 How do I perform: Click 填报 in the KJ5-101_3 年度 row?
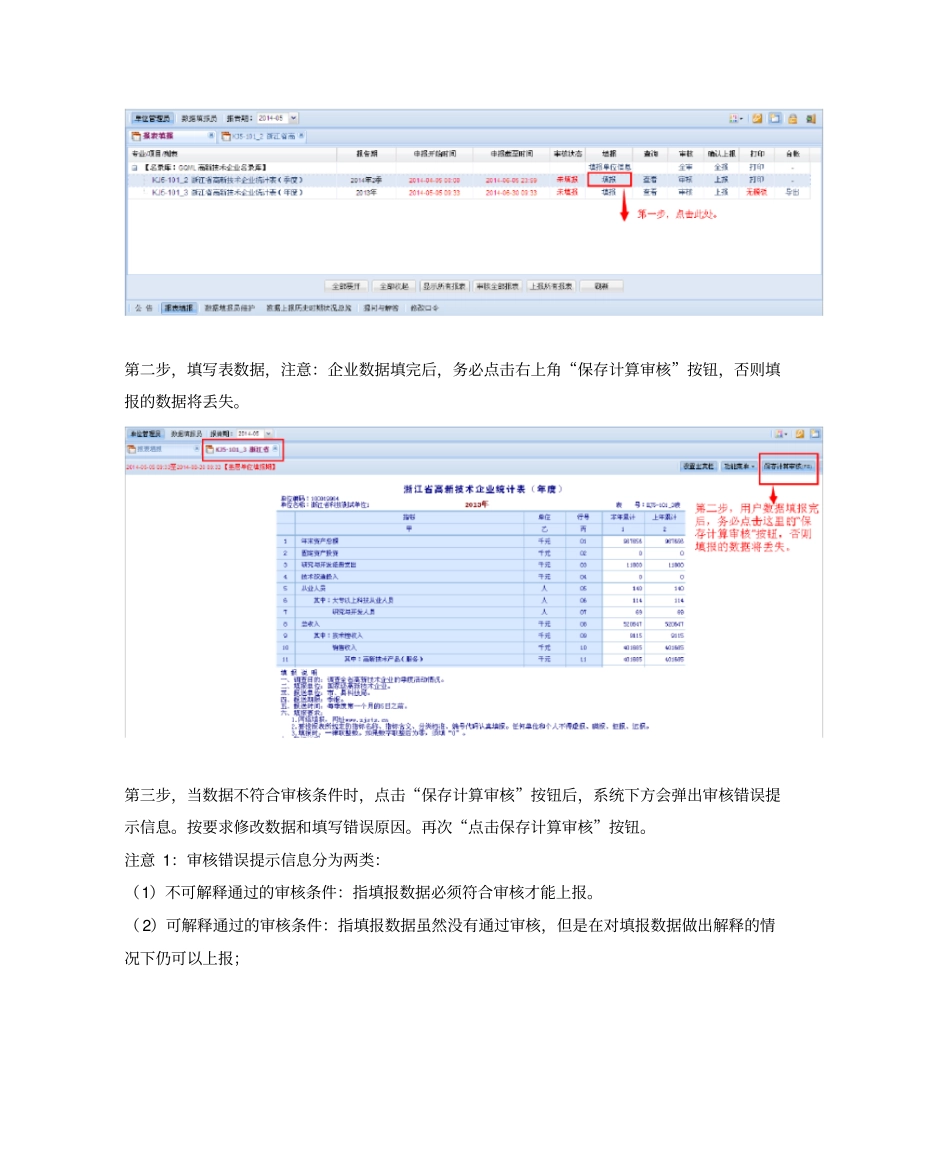[x=609, y=192]
